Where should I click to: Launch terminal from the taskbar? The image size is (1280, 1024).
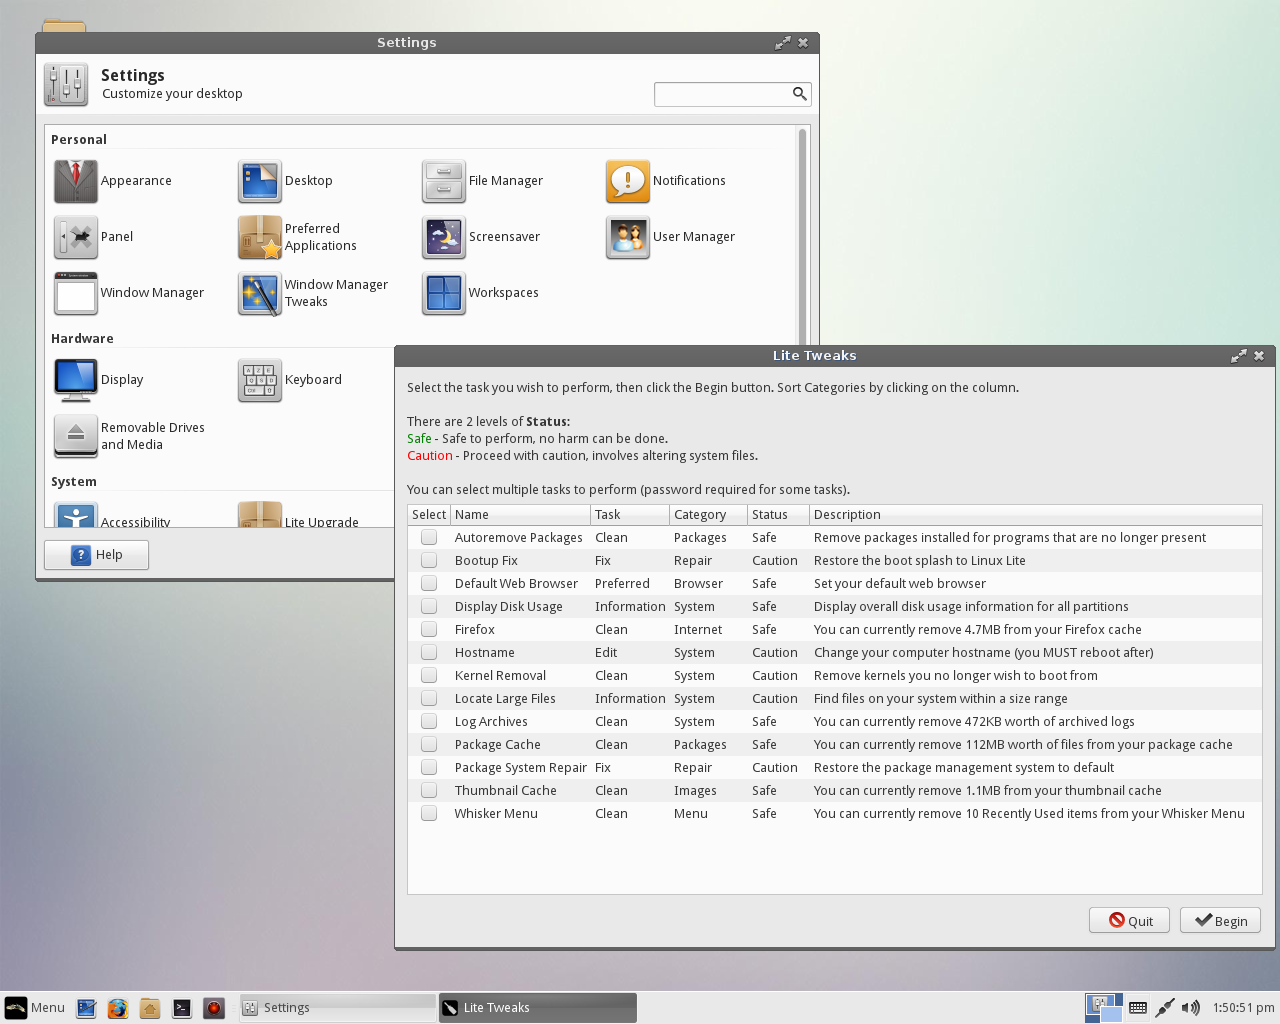coord(182,1008)
